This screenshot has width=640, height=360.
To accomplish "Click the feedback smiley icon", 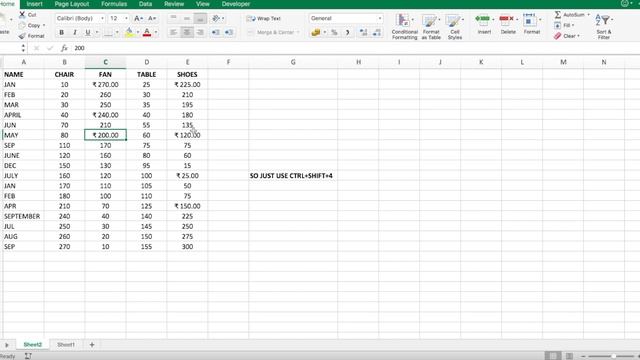I will point(624,4).
